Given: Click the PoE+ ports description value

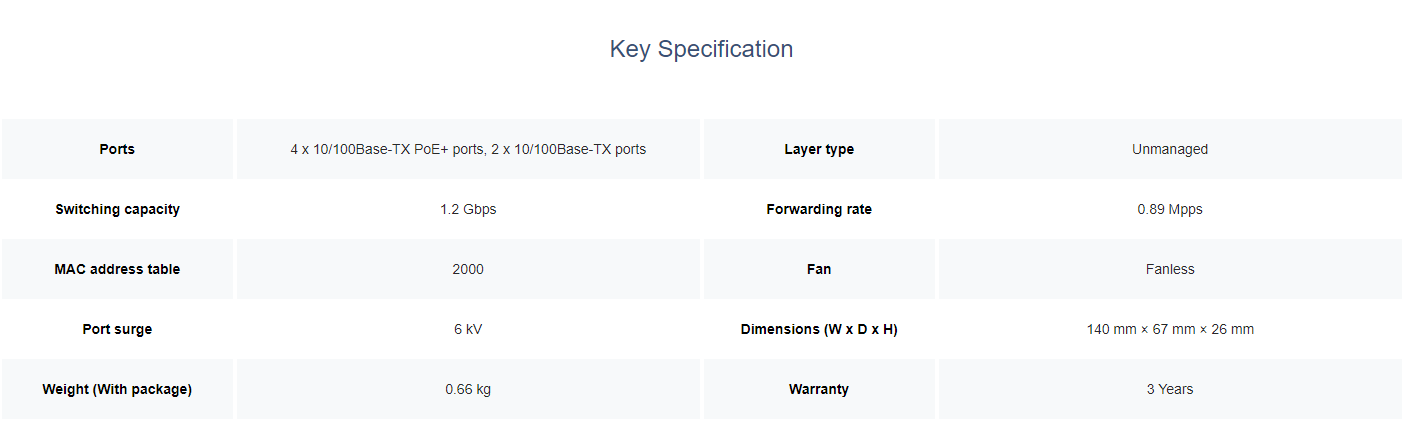Looking at the screenshot, I should tap(468, 149).
